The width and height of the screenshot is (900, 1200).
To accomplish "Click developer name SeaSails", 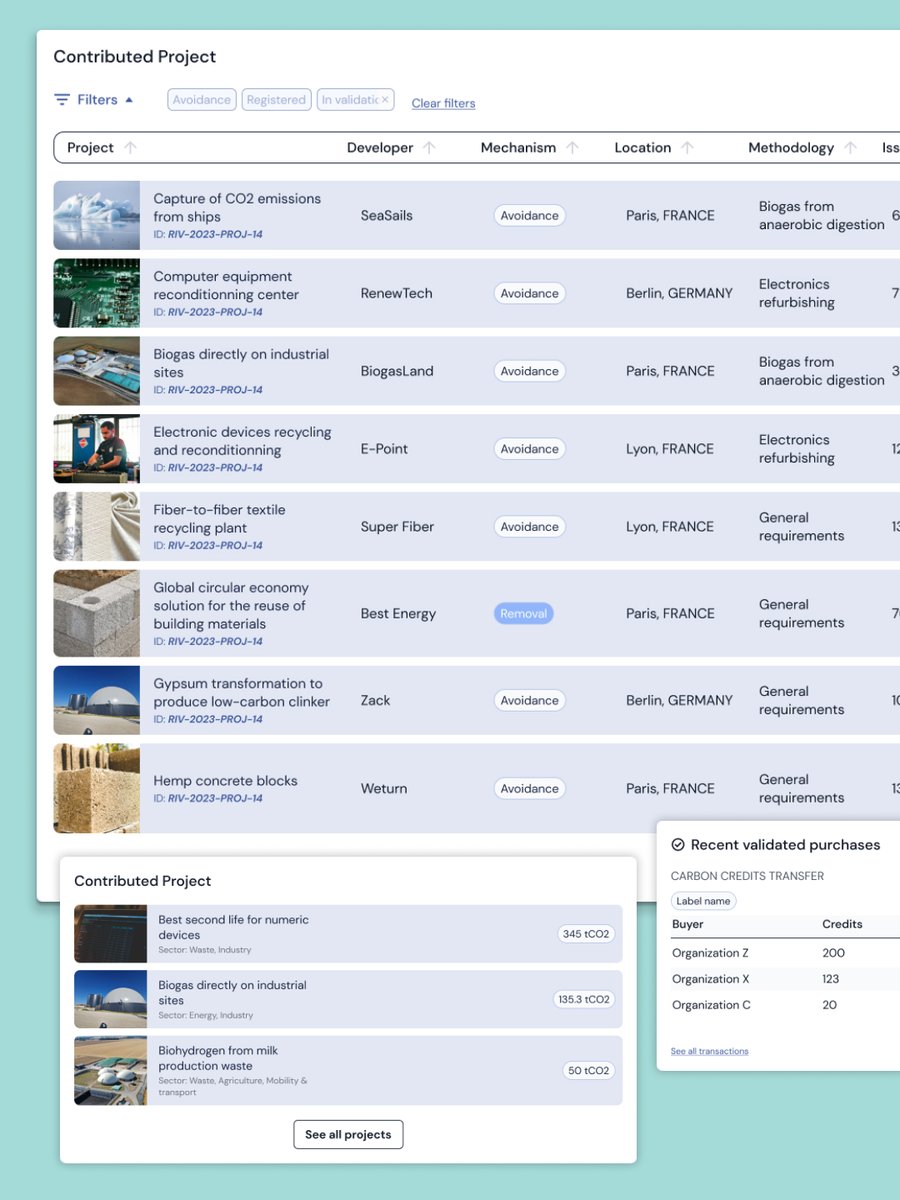I will [x=387, y=215].
